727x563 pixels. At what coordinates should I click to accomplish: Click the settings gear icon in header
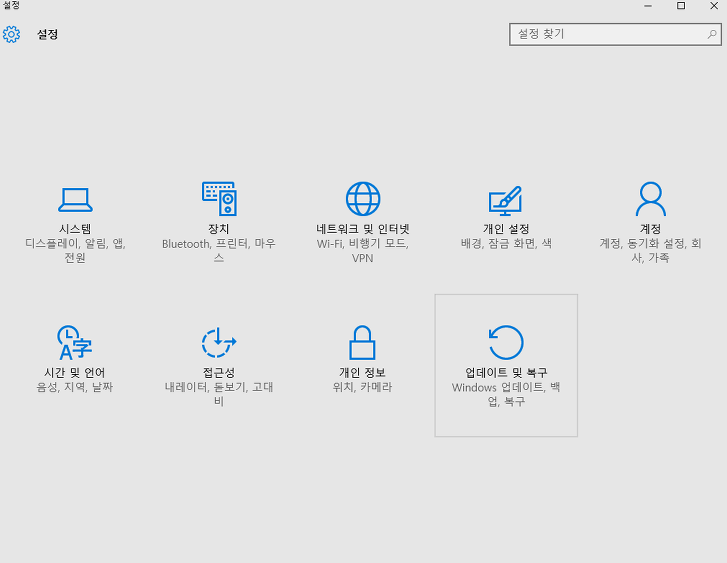tap(11, 34)
